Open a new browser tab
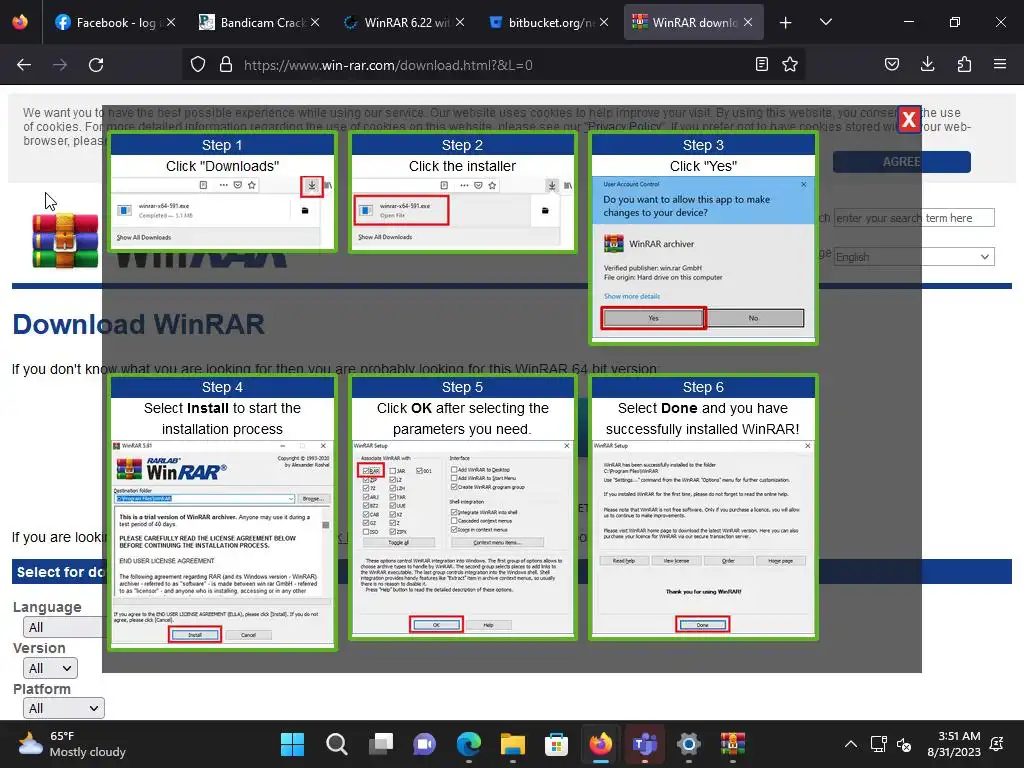This screenshot has height=768, width=1024. tap(786, 23)
